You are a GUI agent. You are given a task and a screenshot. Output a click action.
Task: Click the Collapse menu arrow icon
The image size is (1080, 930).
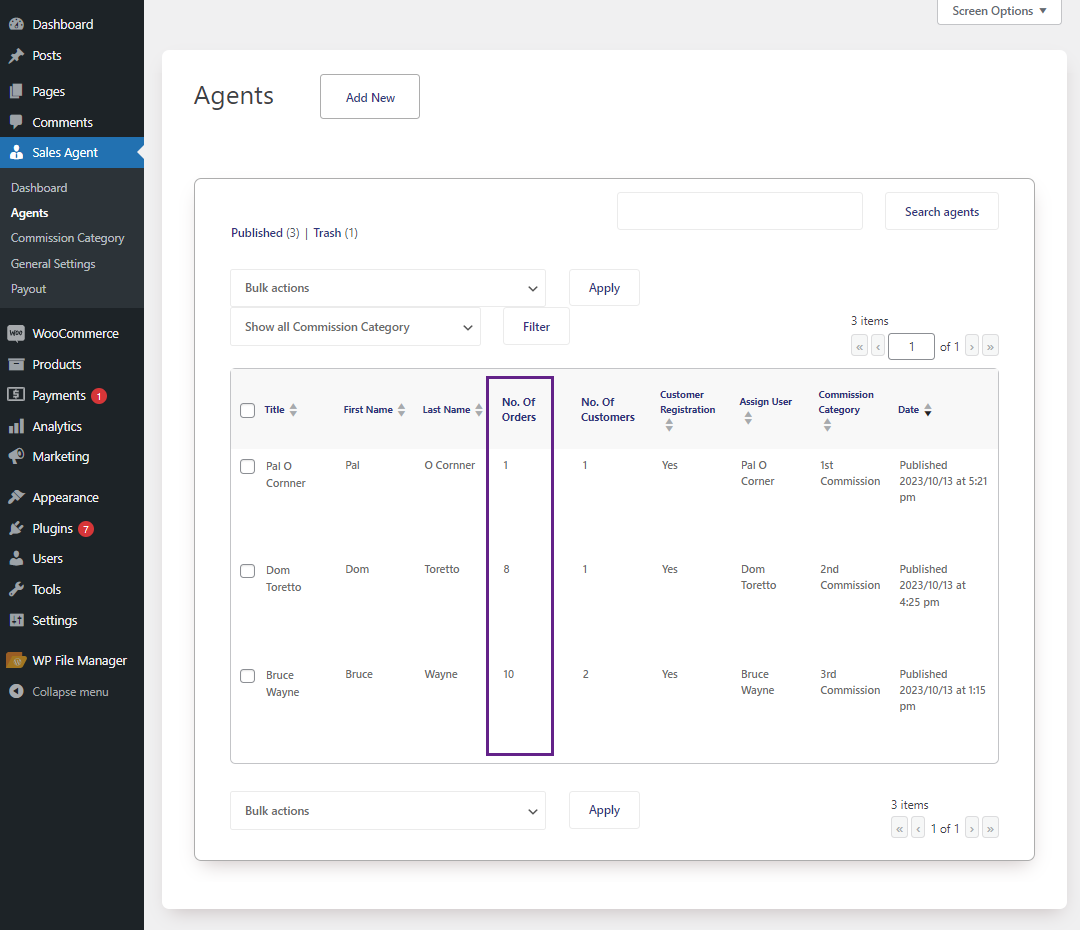pyautogui.click(x=16, y=691)
